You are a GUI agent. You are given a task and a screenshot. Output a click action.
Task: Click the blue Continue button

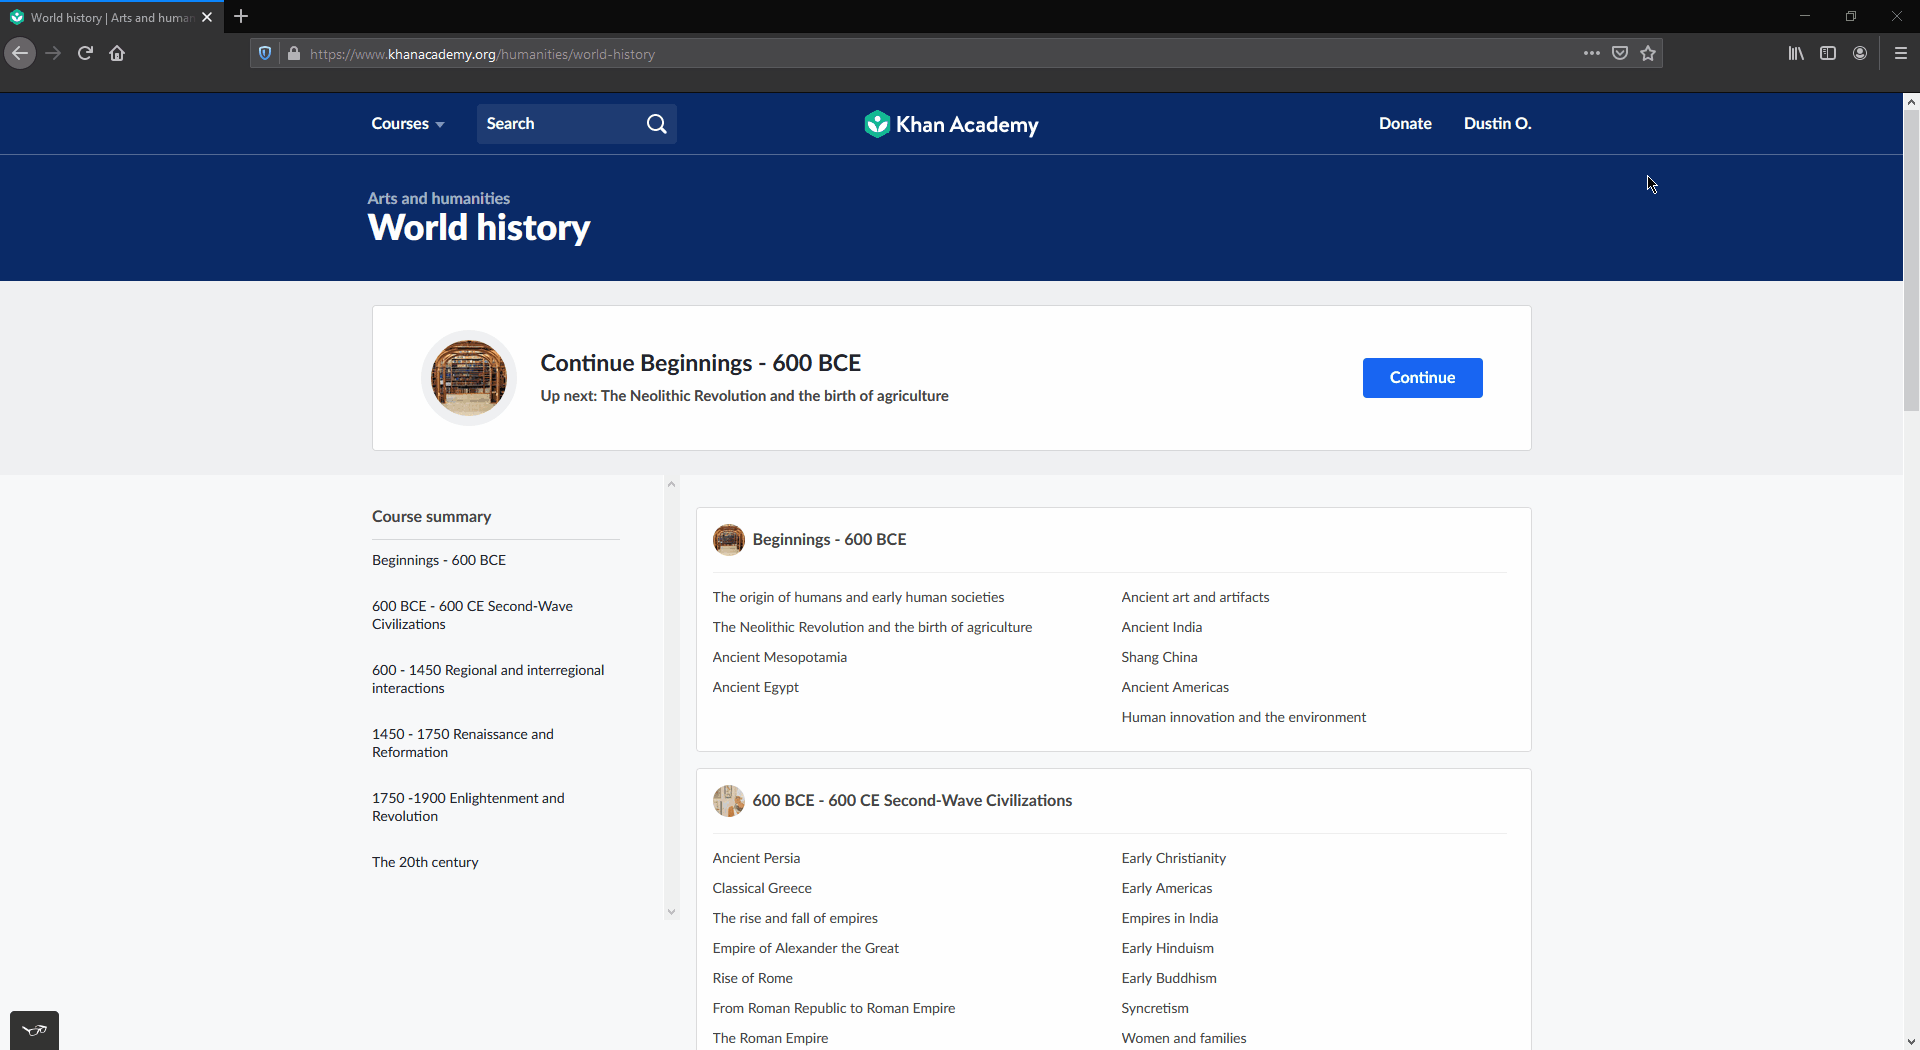click(1422, 378)
